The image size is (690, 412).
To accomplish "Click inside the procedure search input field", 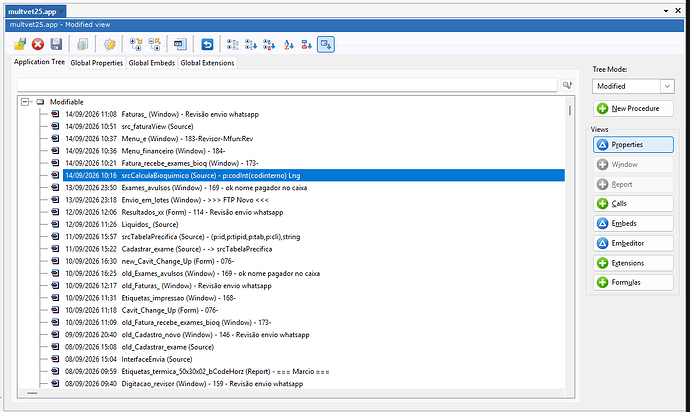I will [x=287, y=85].
